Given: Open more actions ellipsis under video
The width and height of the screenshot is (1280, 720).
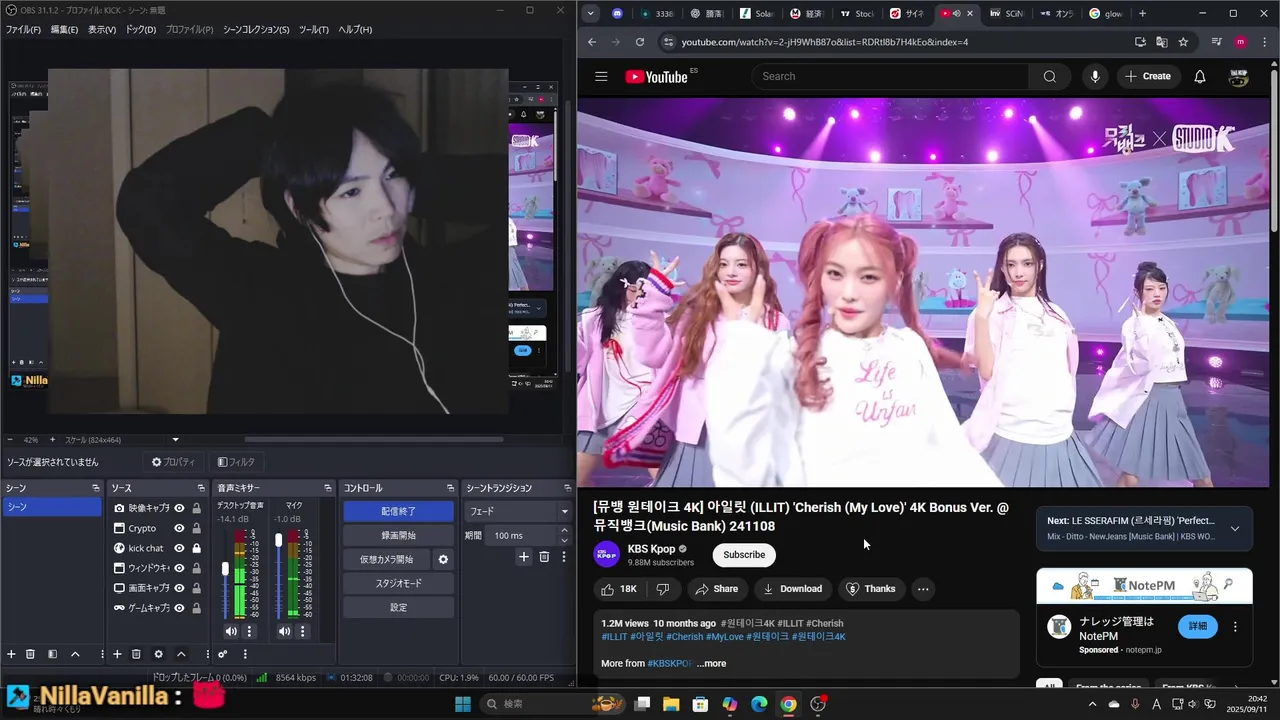Looking at the screenshot, I should click(923, 589).
